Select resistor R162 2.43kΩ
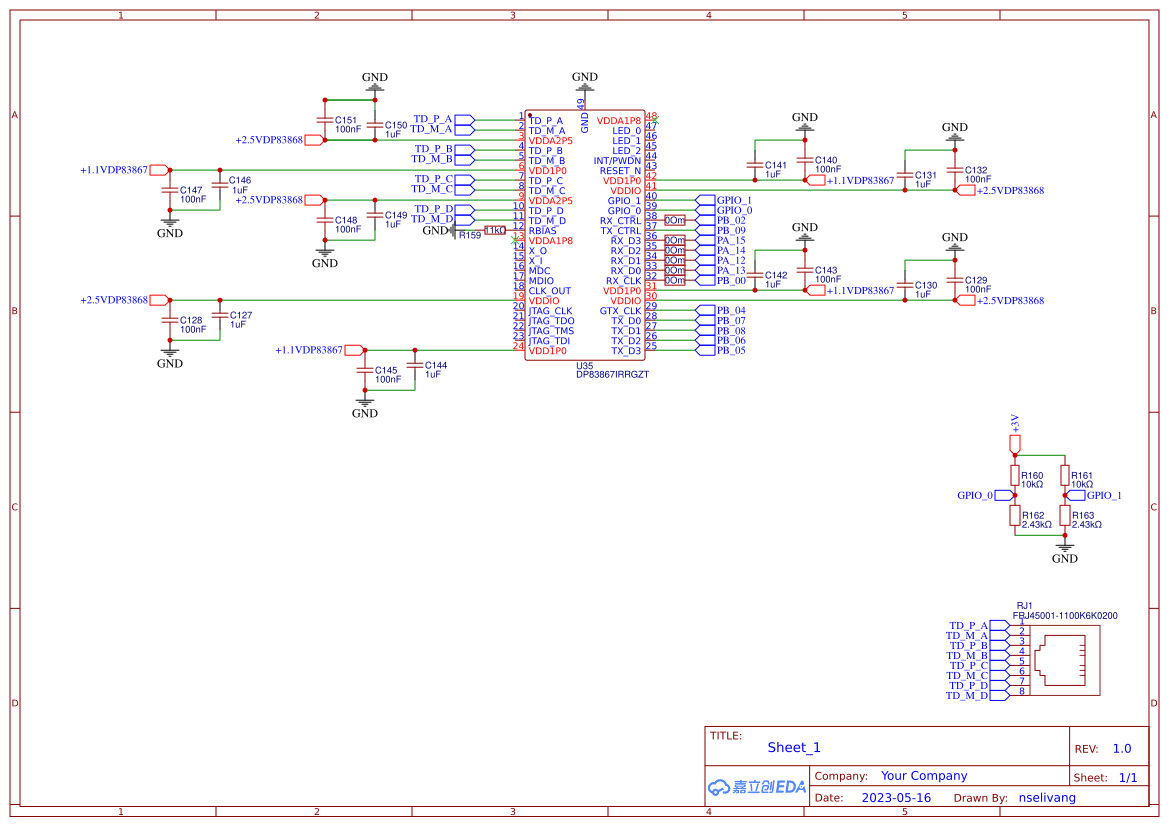Viewport: 1169px width, 827px height. [x=1015, y=516]
